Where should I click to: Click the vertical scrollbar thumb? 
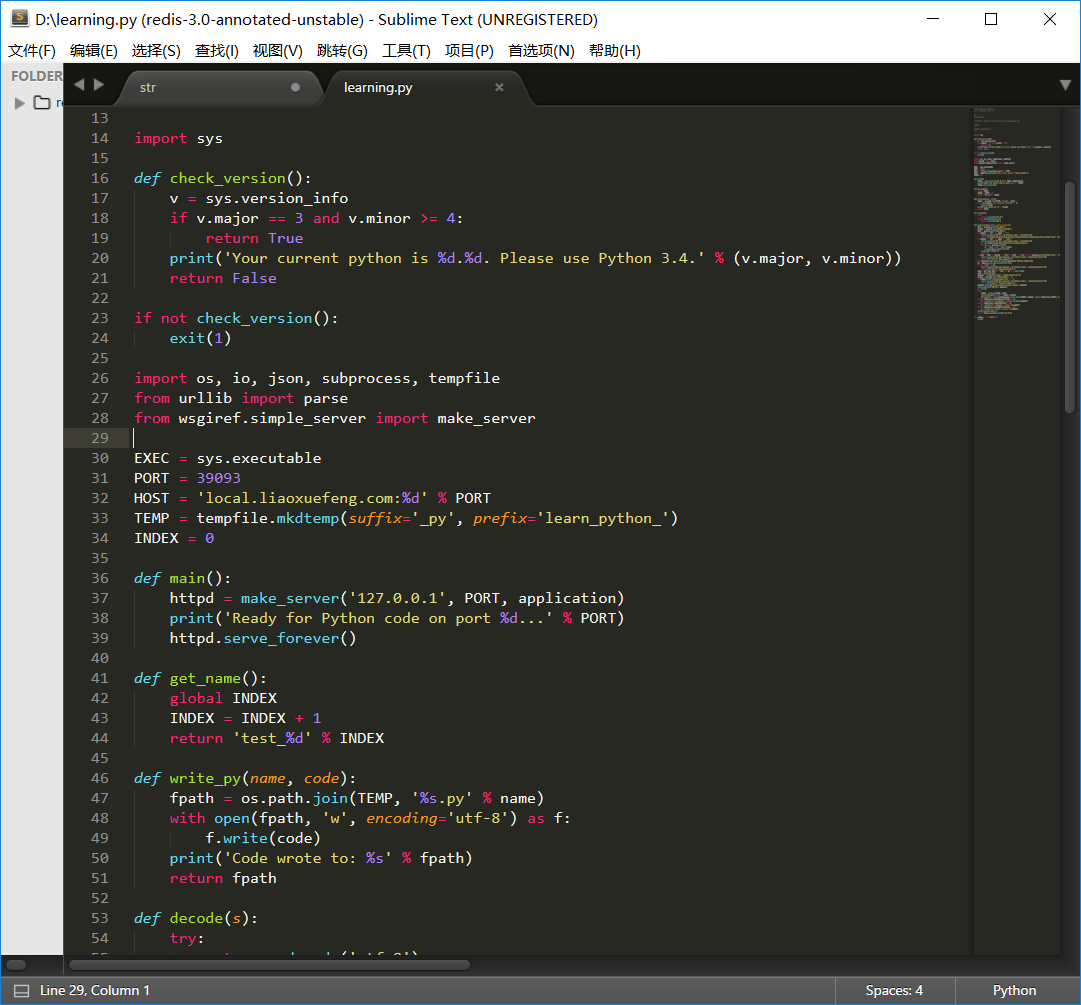point(1069,295)
